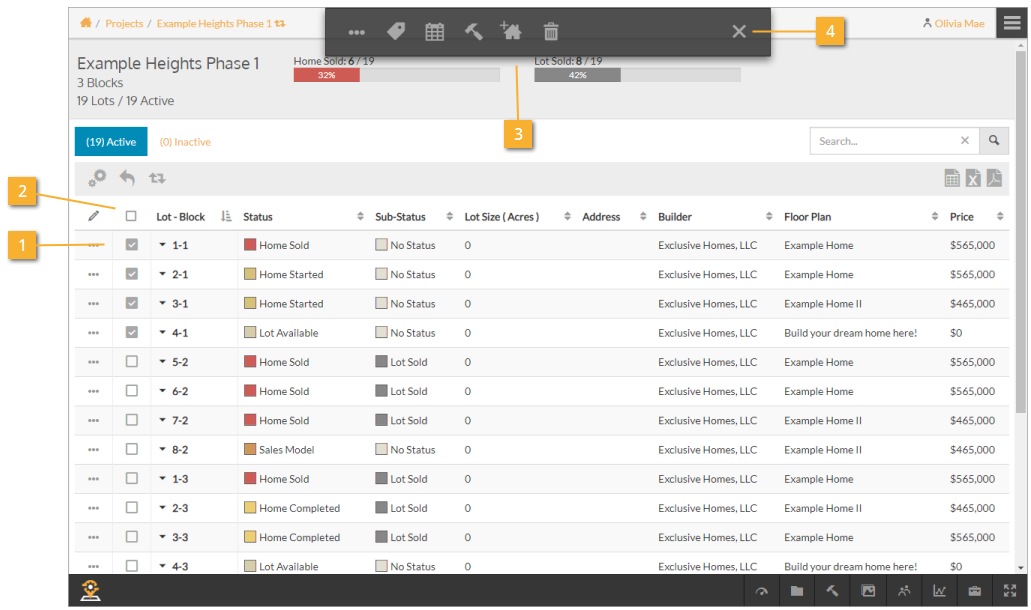Click the magnifier search button
This screenshot has height=610, width=1031.
click(993, 141)
